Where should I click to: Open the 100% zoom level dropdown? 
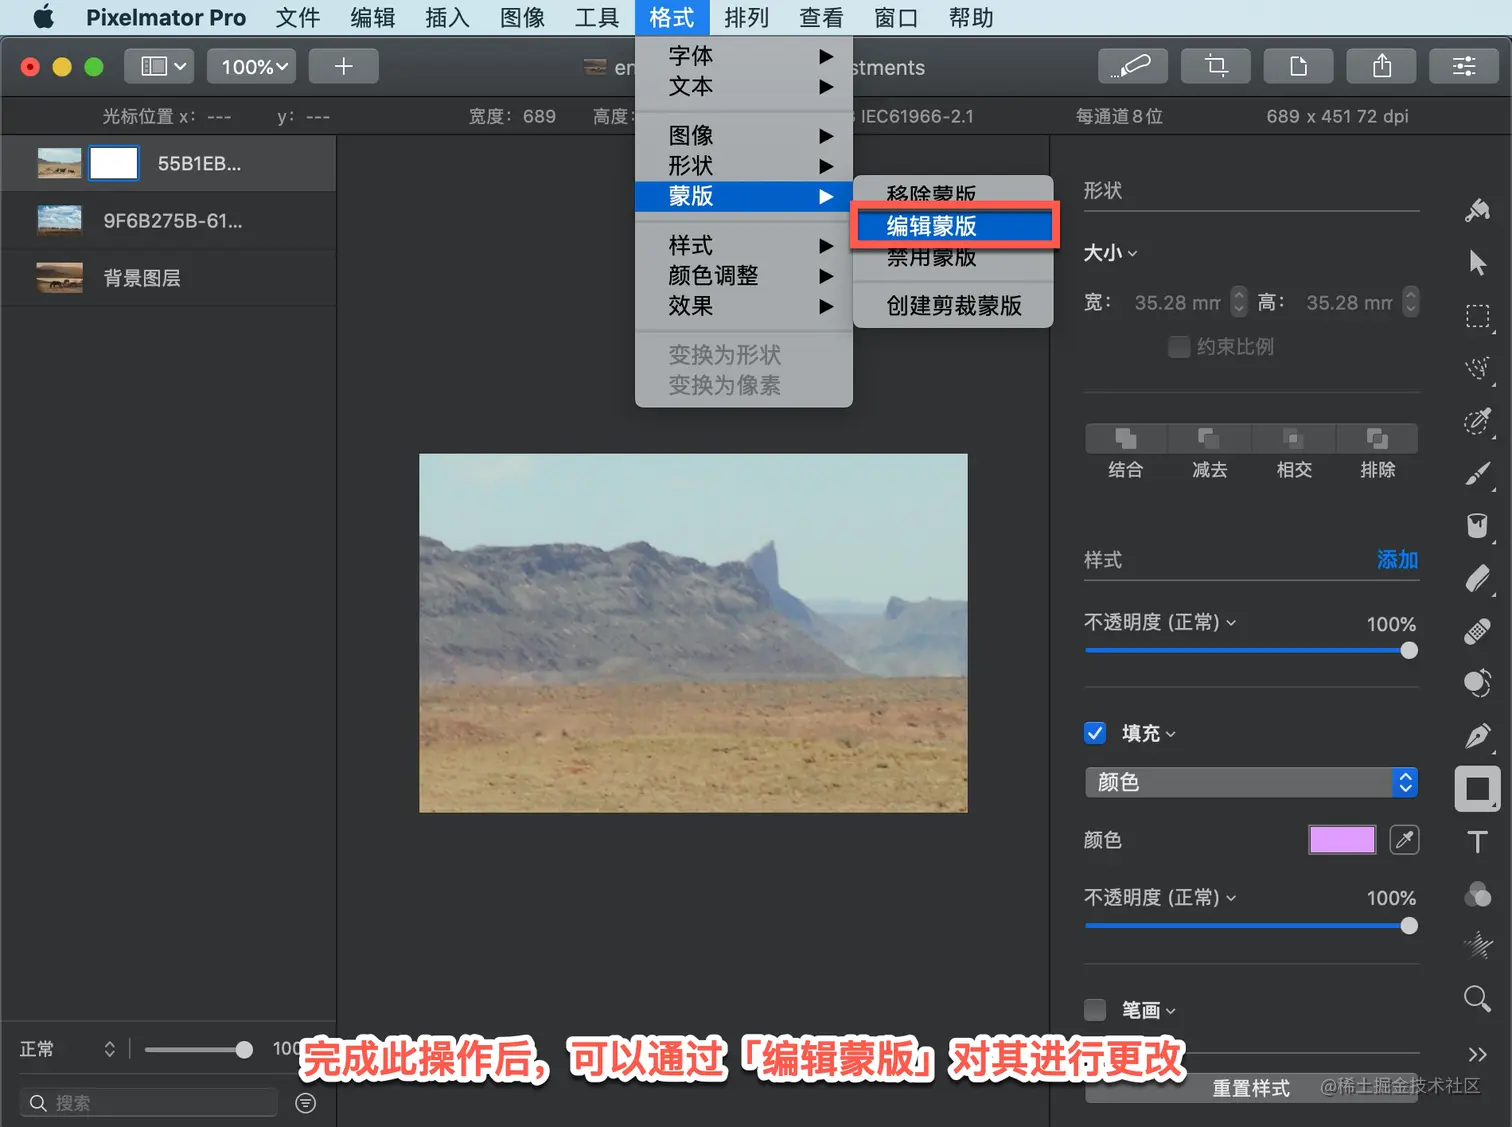(x=252, y=66)
